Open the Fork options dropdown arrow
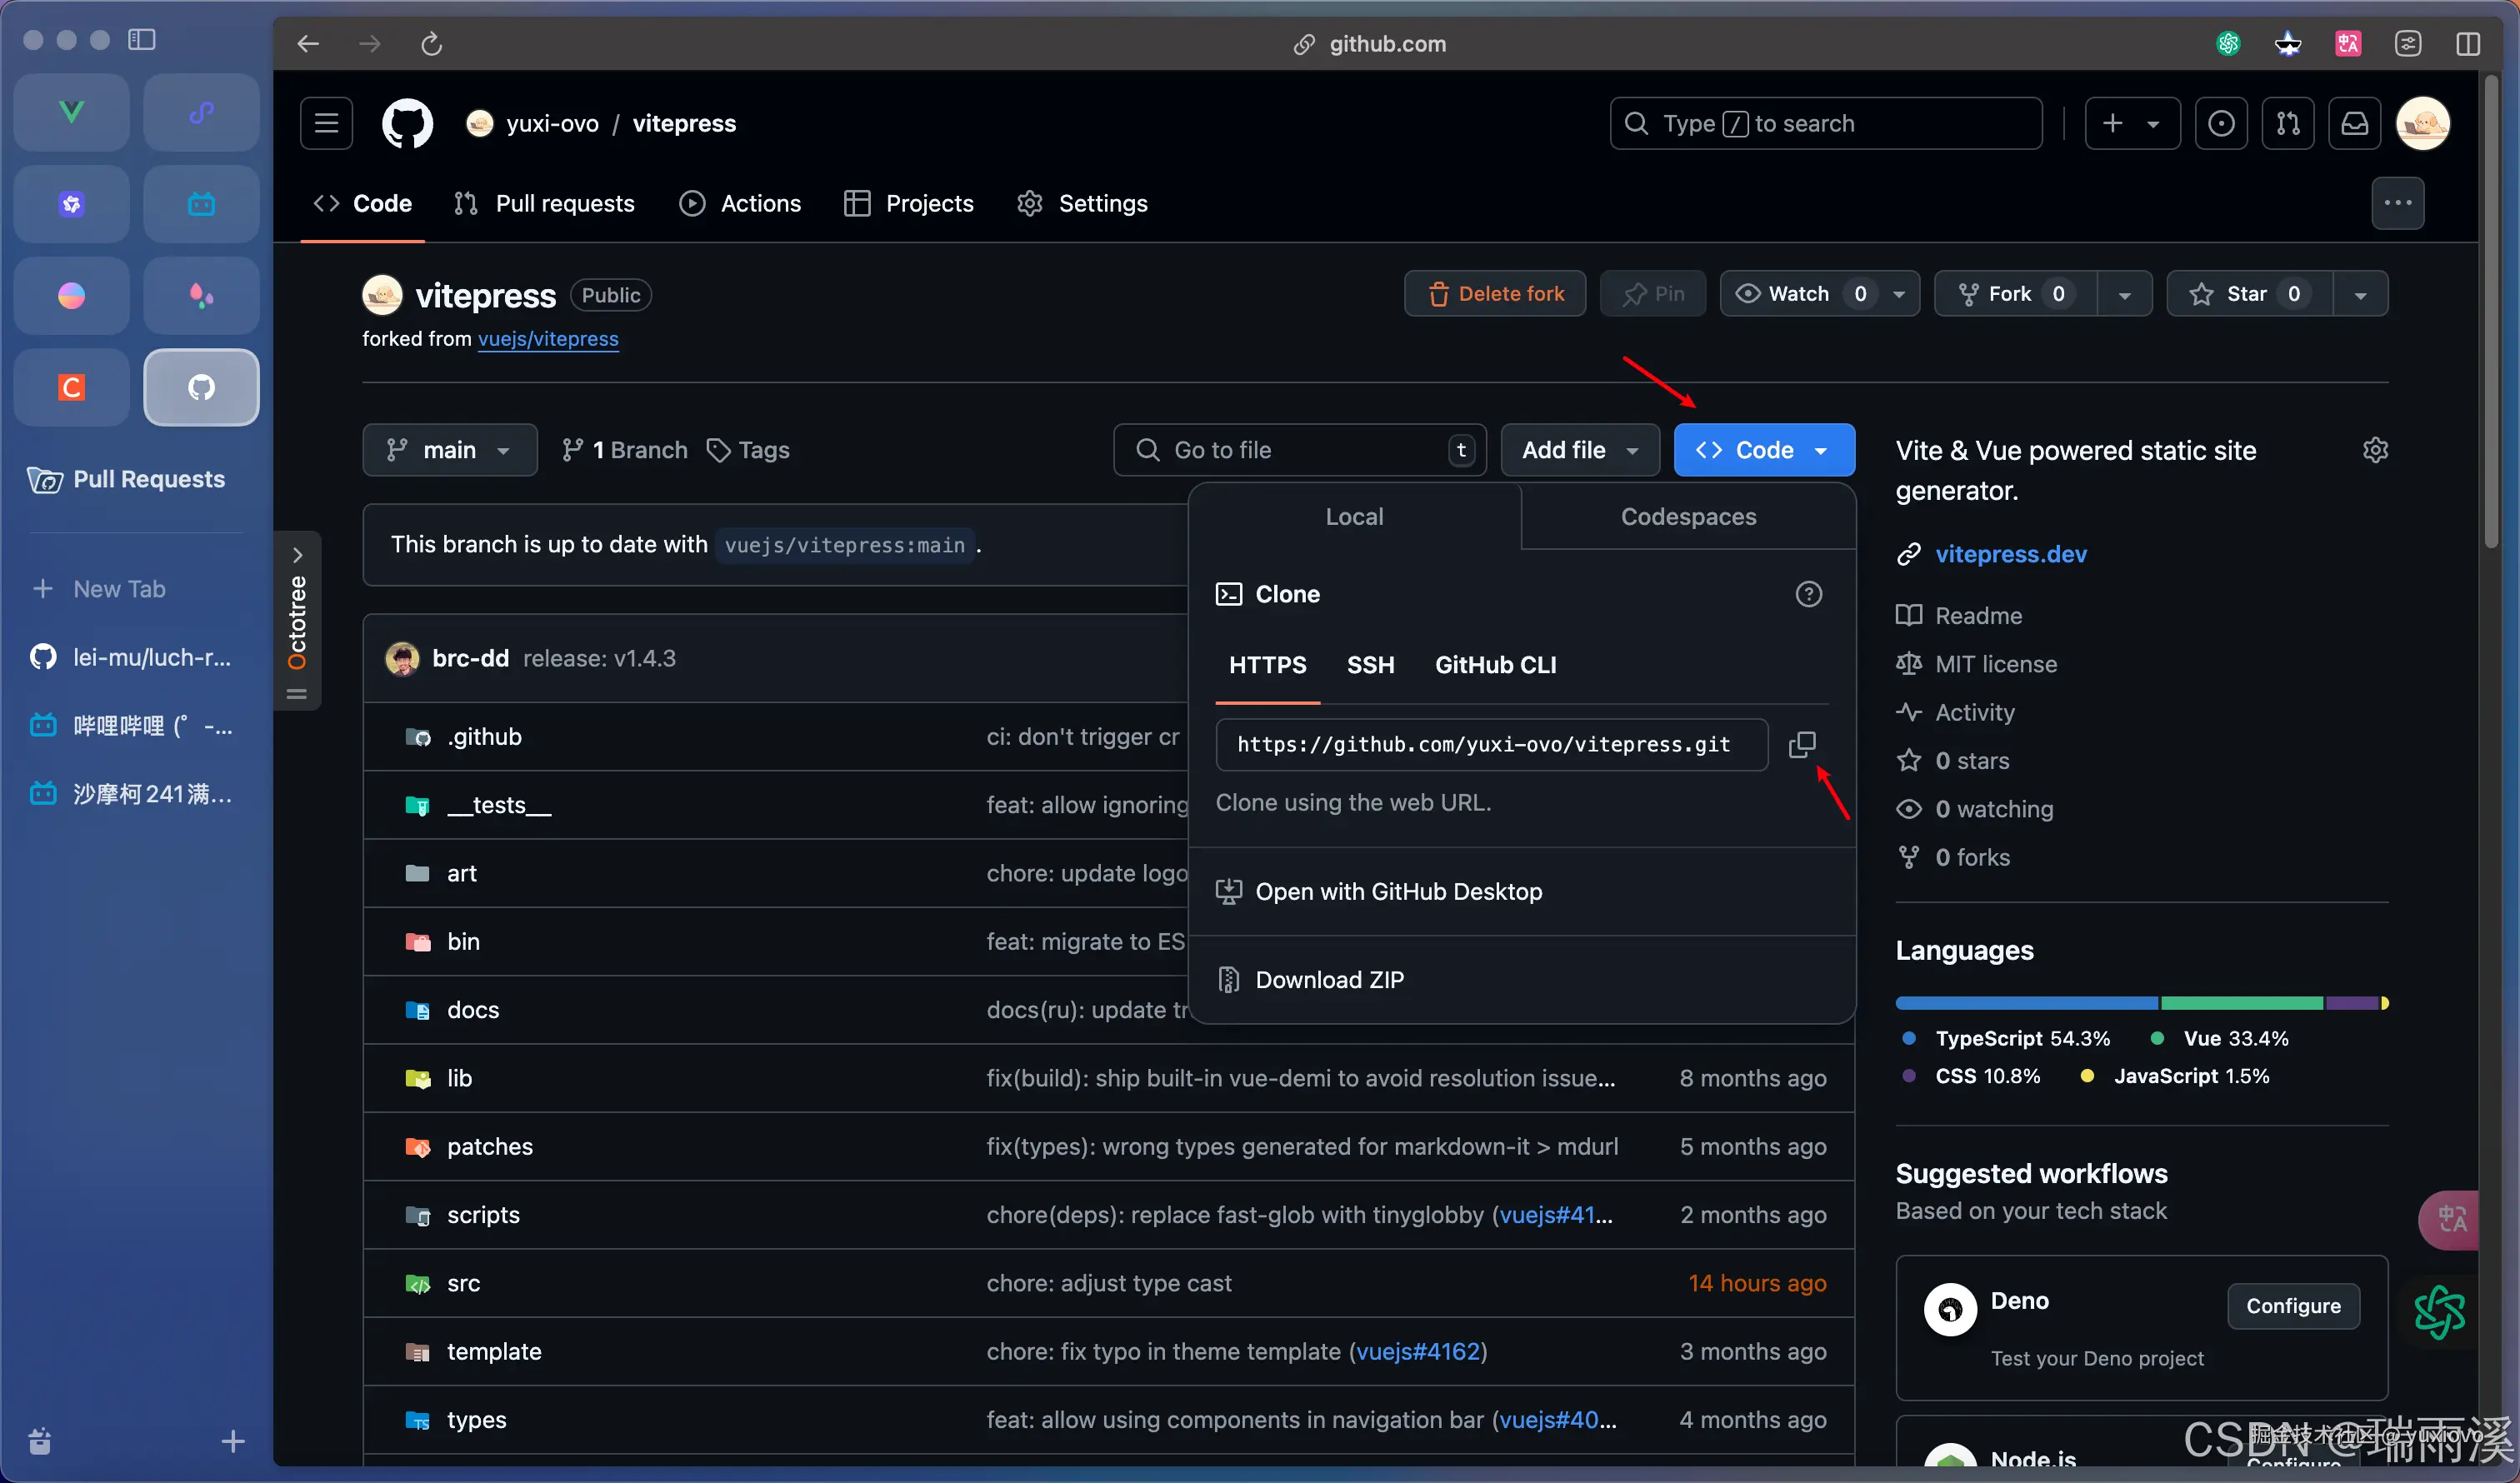The width and height of the screenshot is (2520, 1483). click(2125, 294)
